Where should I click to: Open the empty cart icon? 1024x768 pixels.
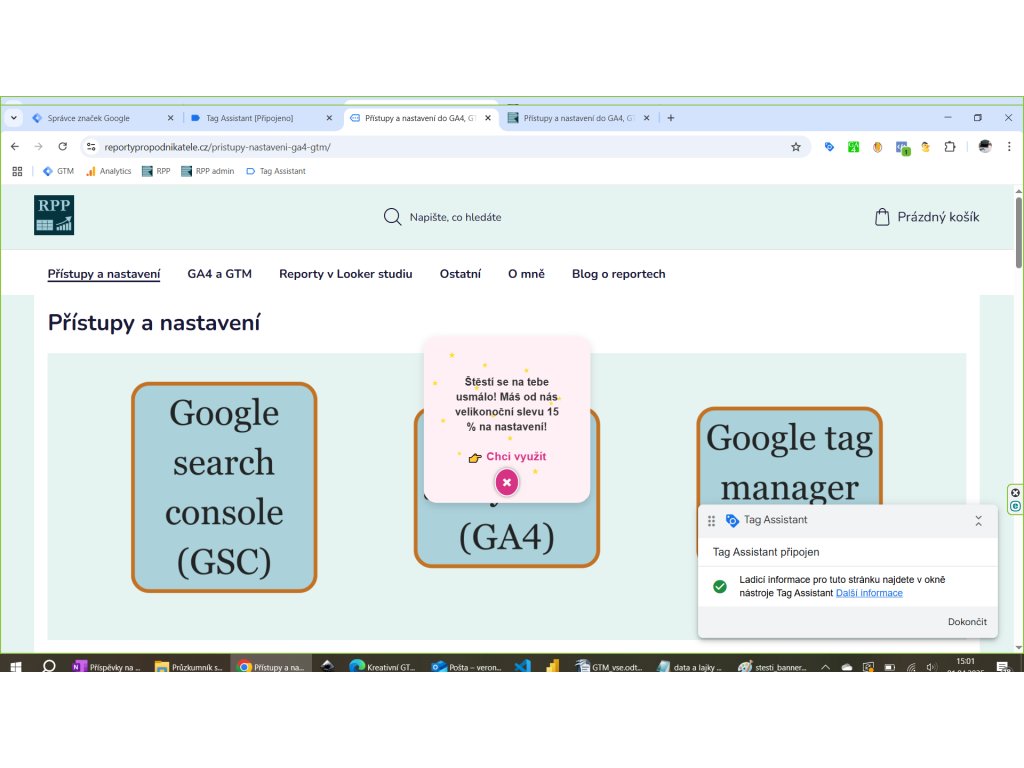pyautogui.click(x=881, y=217)
